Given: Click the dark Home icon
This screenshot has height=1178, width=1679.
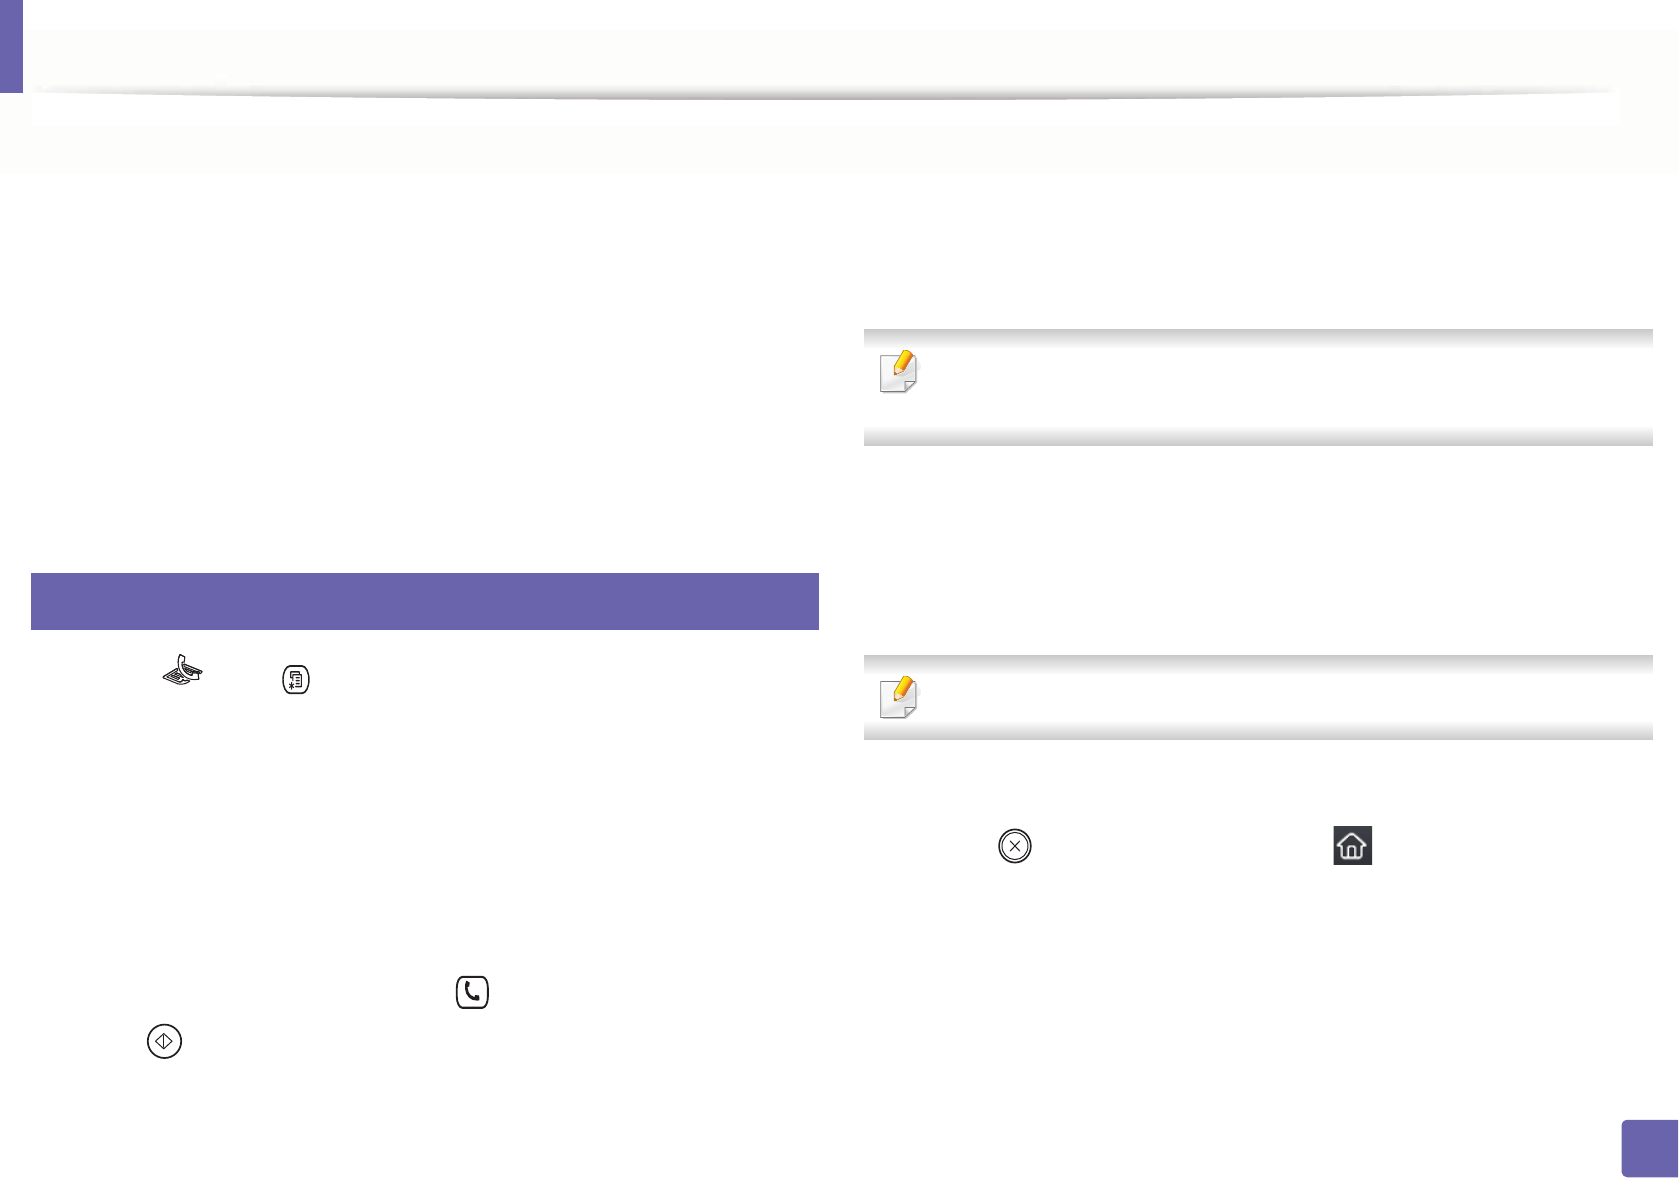Looking at the screenshot, I should coord(1352,846).
